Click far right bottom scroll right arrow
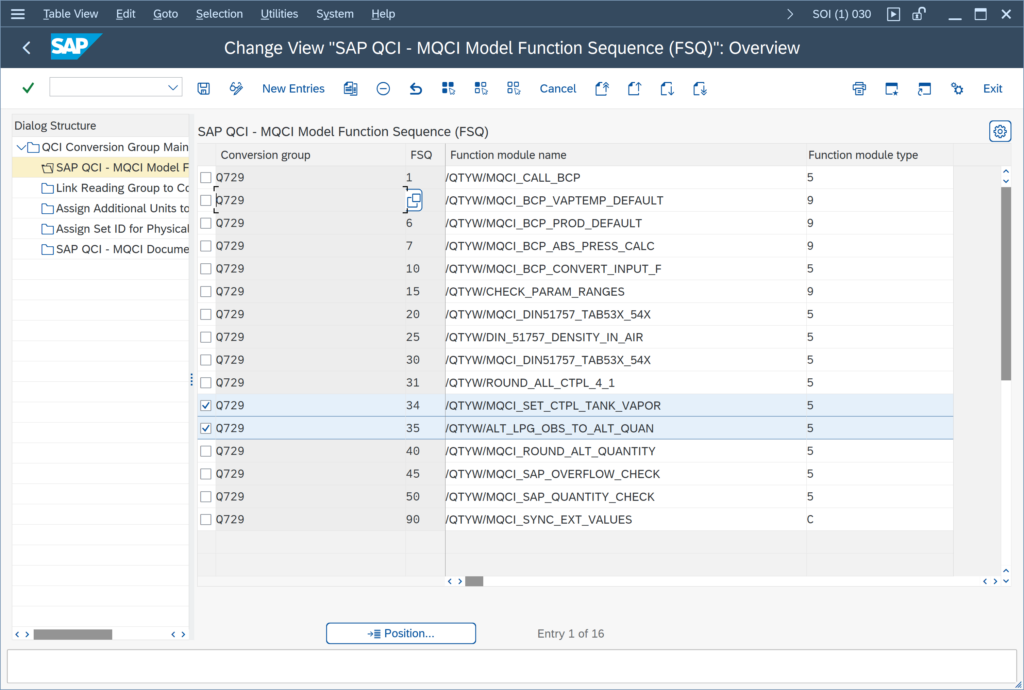 pos(995,581)
